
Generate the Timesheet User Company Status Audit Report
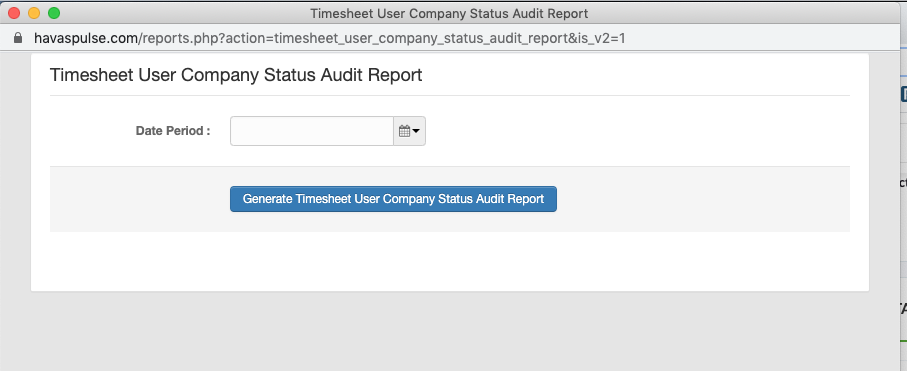point(393,199)
